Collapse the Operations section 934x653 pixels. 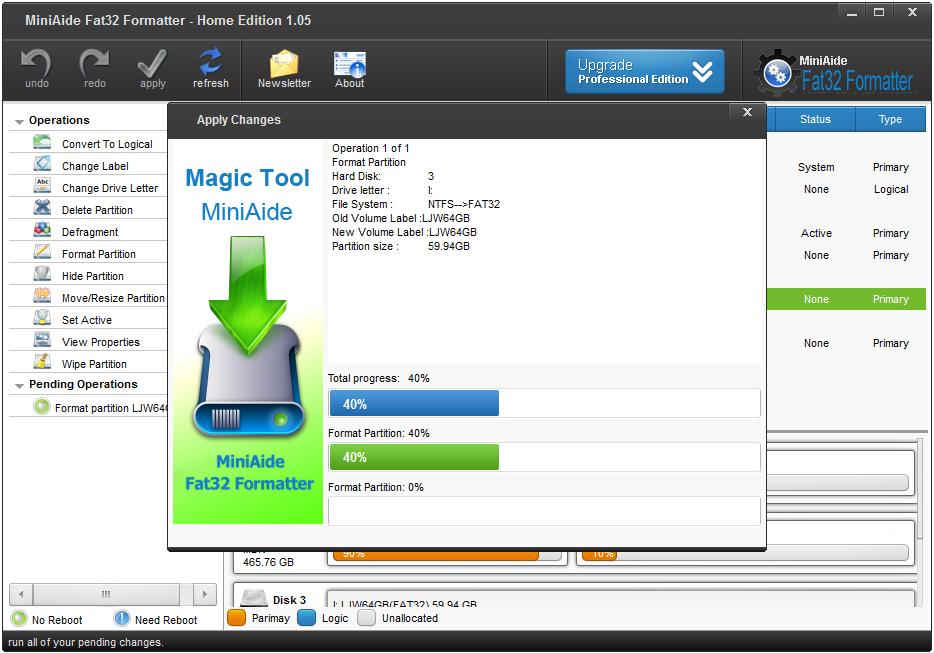coord(19,122)
